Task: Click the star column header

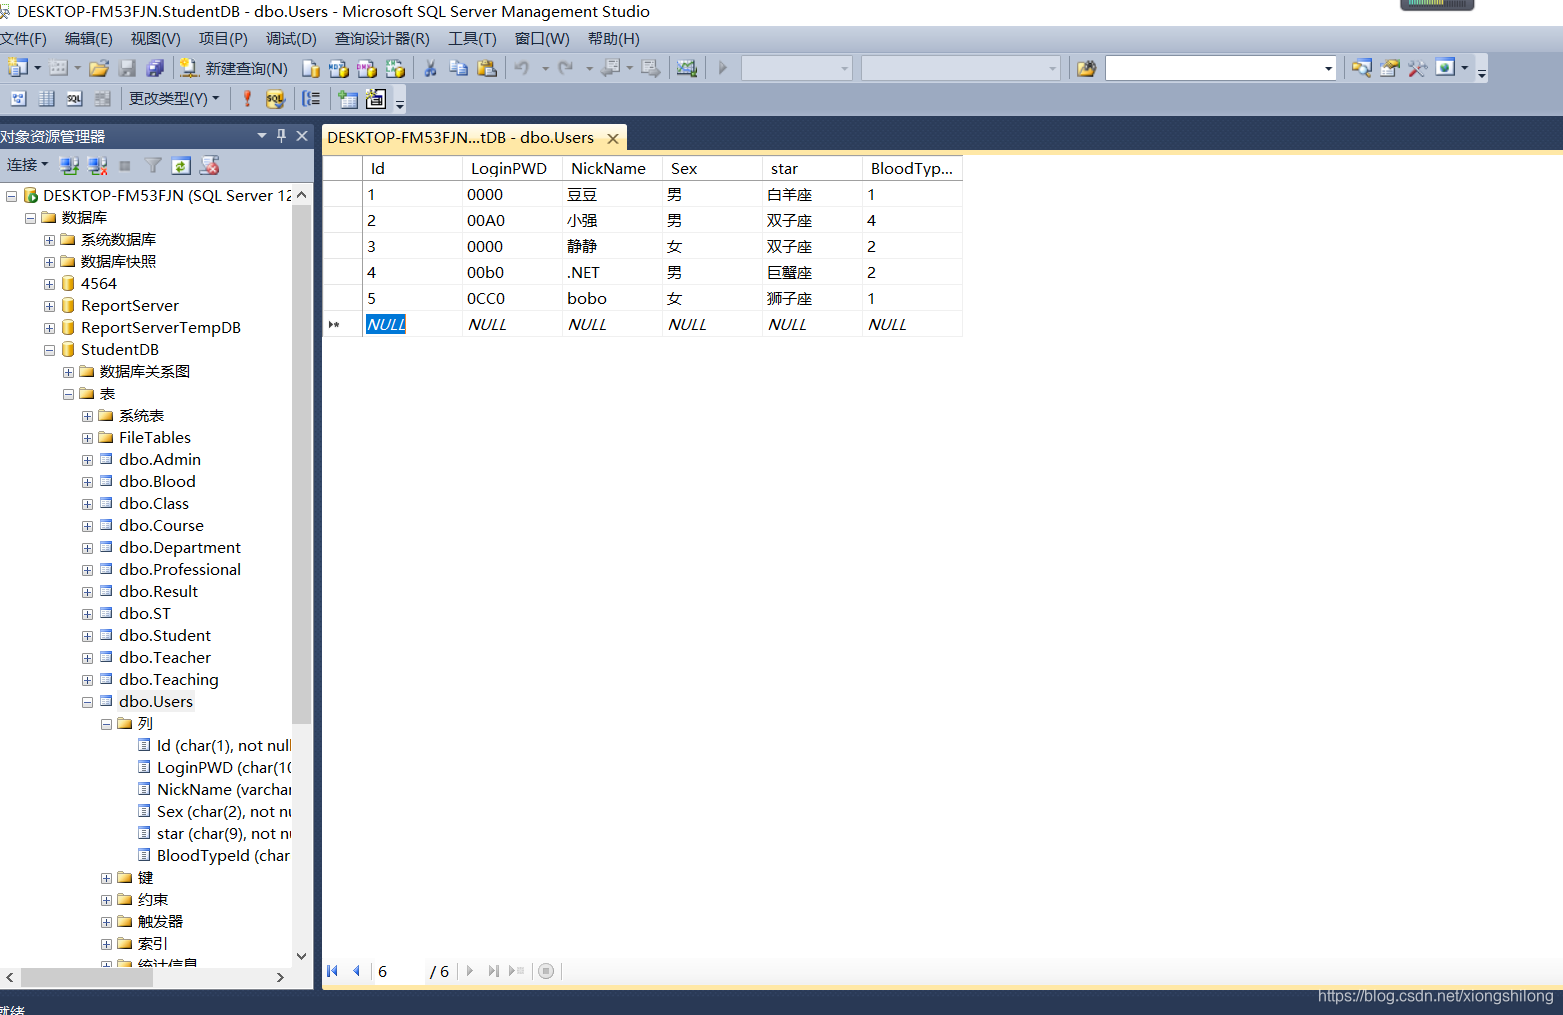Action: click(812, 168)
